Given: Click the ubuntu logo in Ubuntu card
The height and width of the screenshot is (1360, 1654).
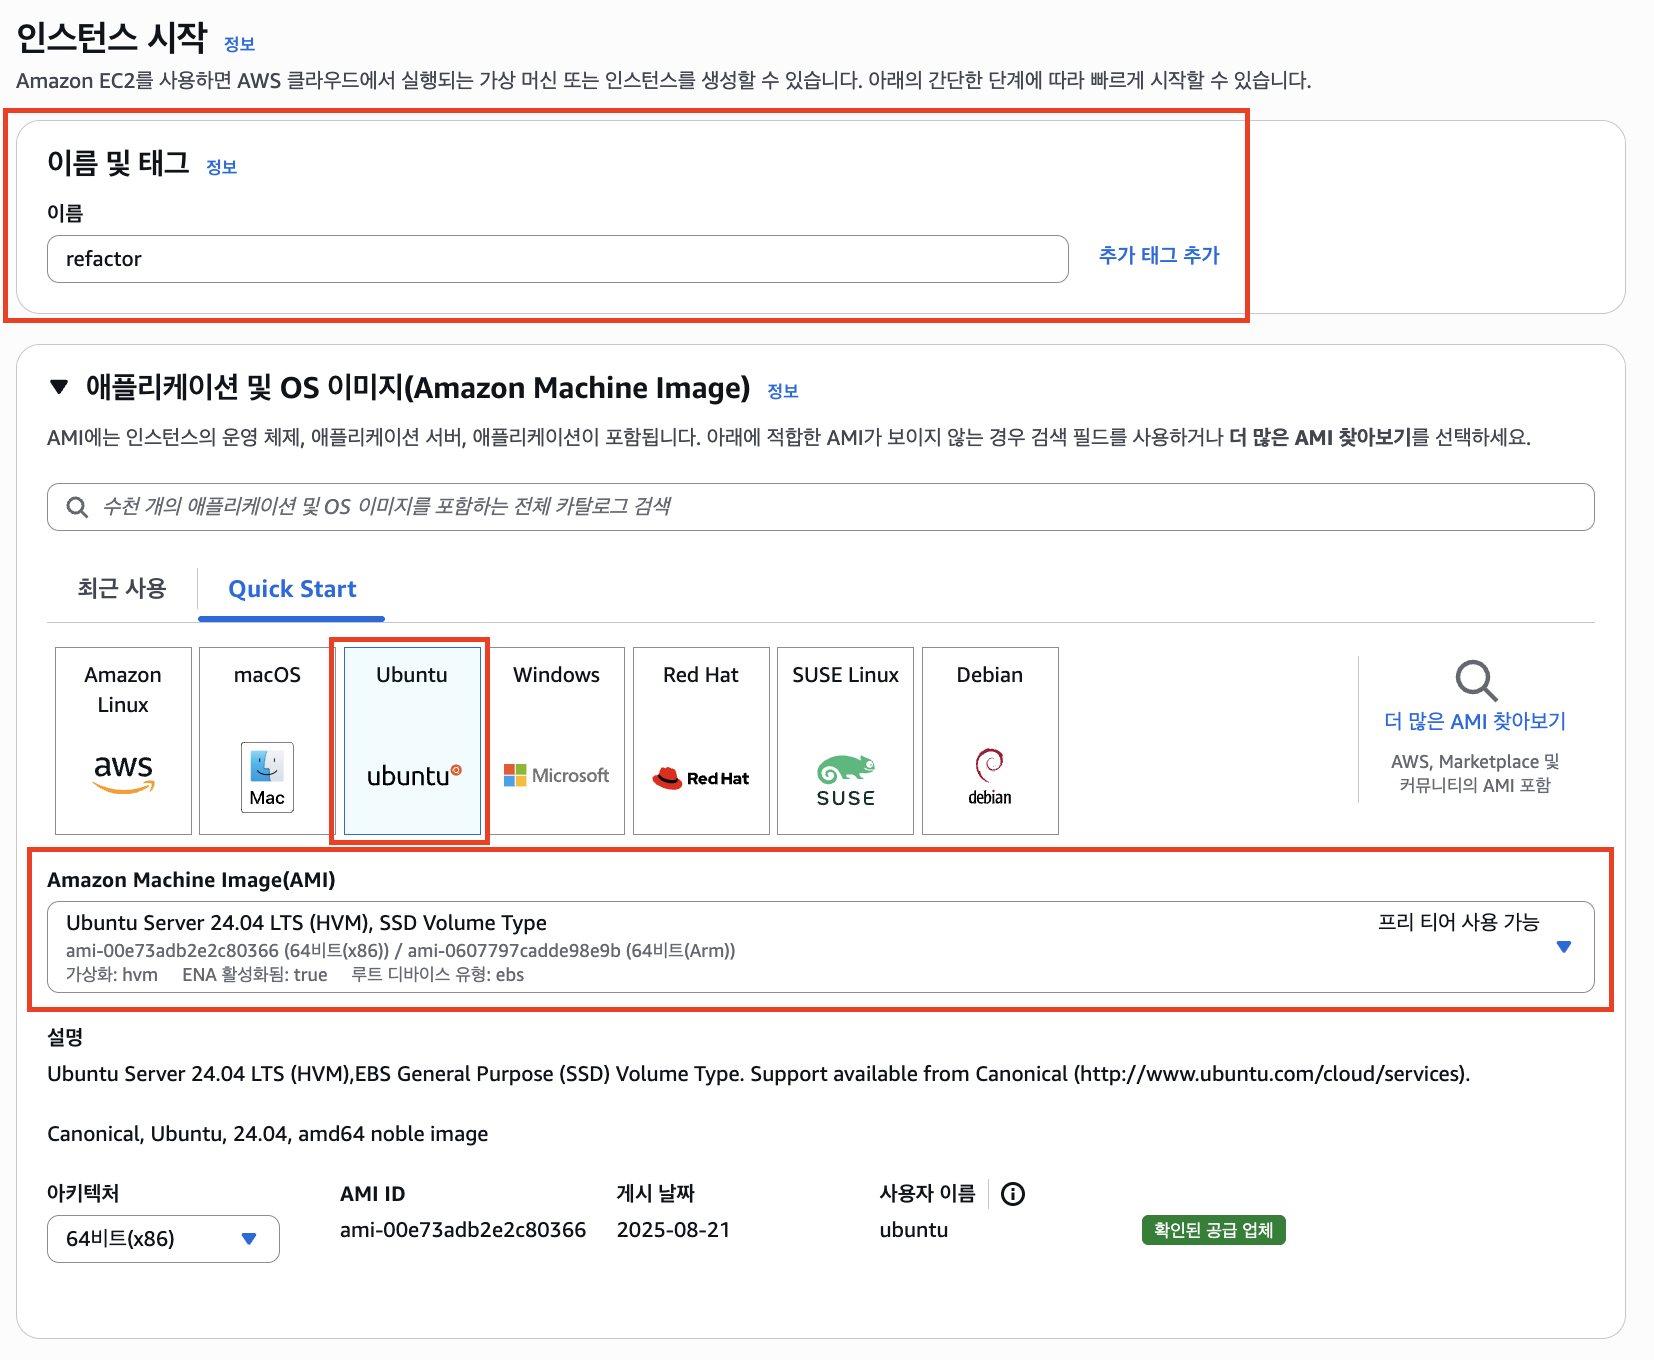Looking at the screenshot, I should [x=413, y=775].
